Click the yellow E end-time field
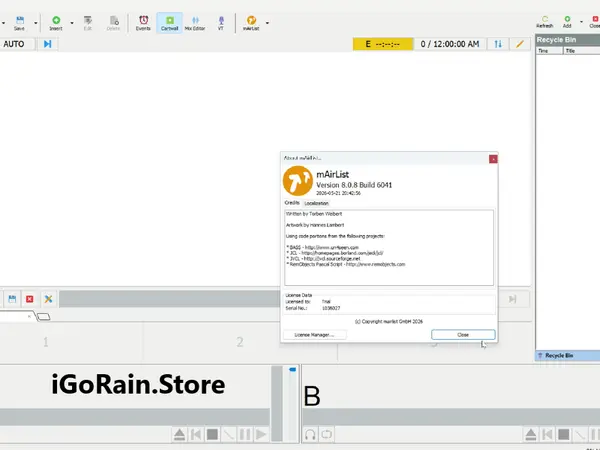Viewport: 600px width, 450px height. [383, 44]
